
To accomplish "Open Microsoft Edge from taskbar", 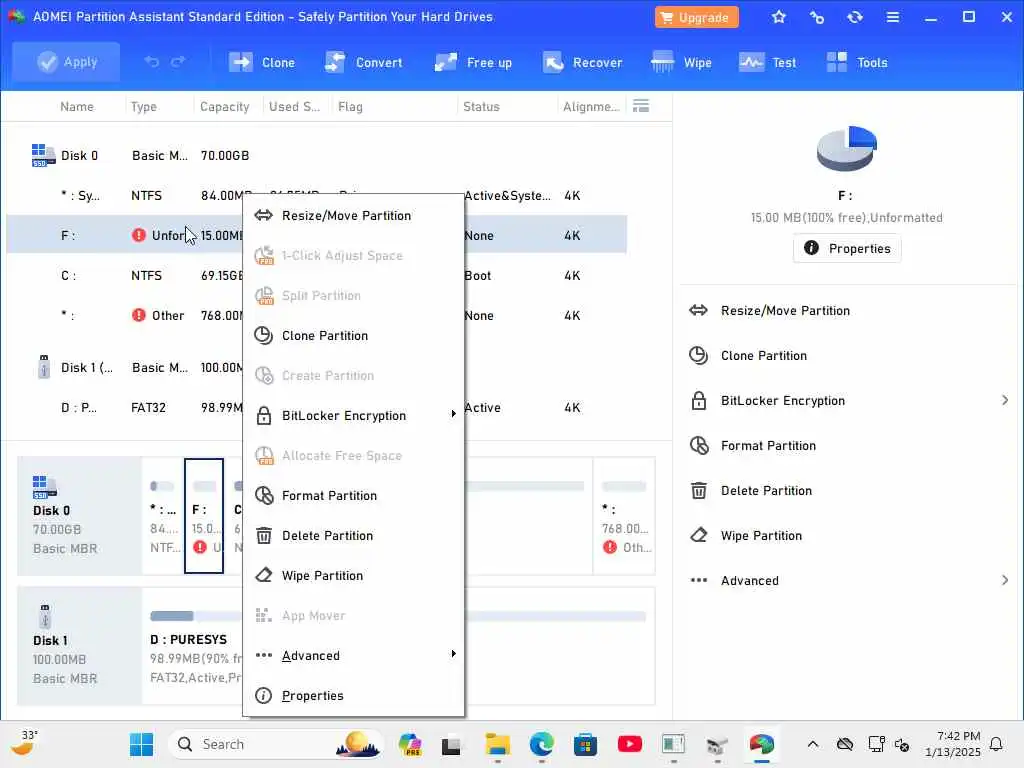I will tap(541, 744).
